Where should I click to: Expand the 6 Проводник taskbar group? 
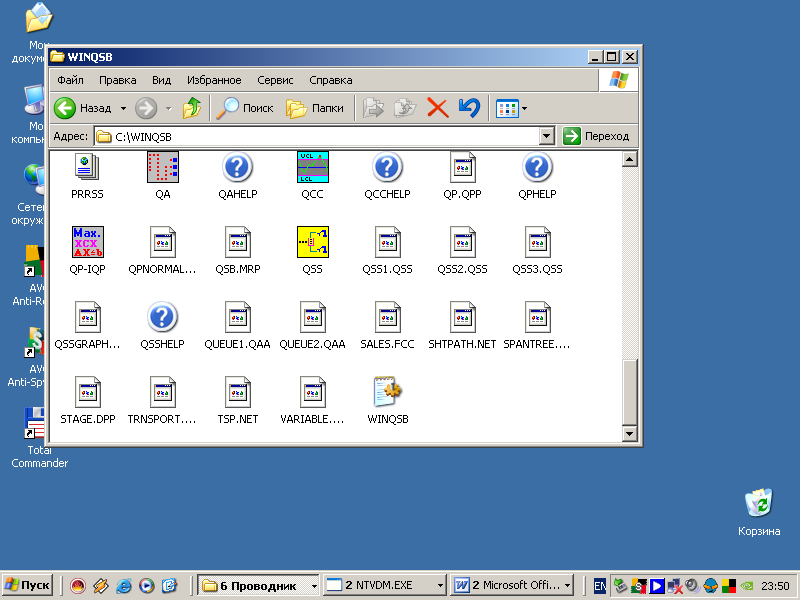(x=314, y=586)
